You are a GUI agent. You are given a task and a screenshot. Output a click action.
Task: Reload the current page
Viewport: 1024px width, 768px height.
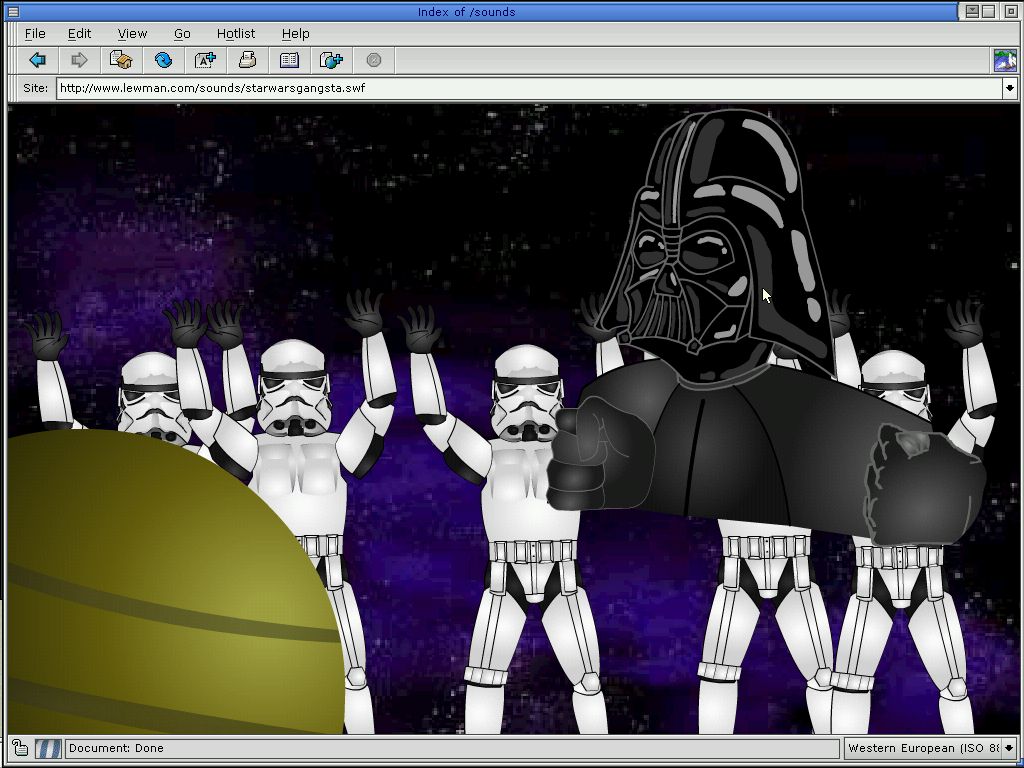163,60
